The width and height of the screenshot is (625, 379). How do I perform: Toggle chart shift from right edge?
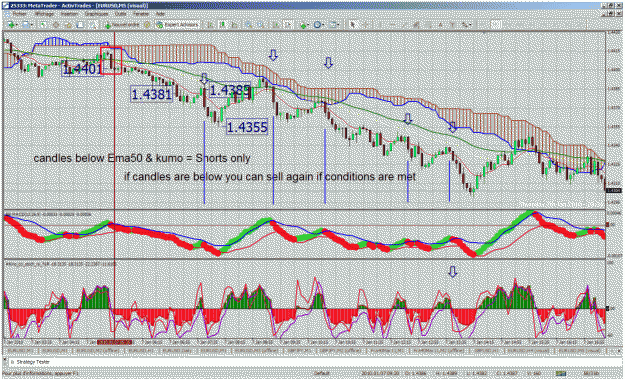point(288,25)
